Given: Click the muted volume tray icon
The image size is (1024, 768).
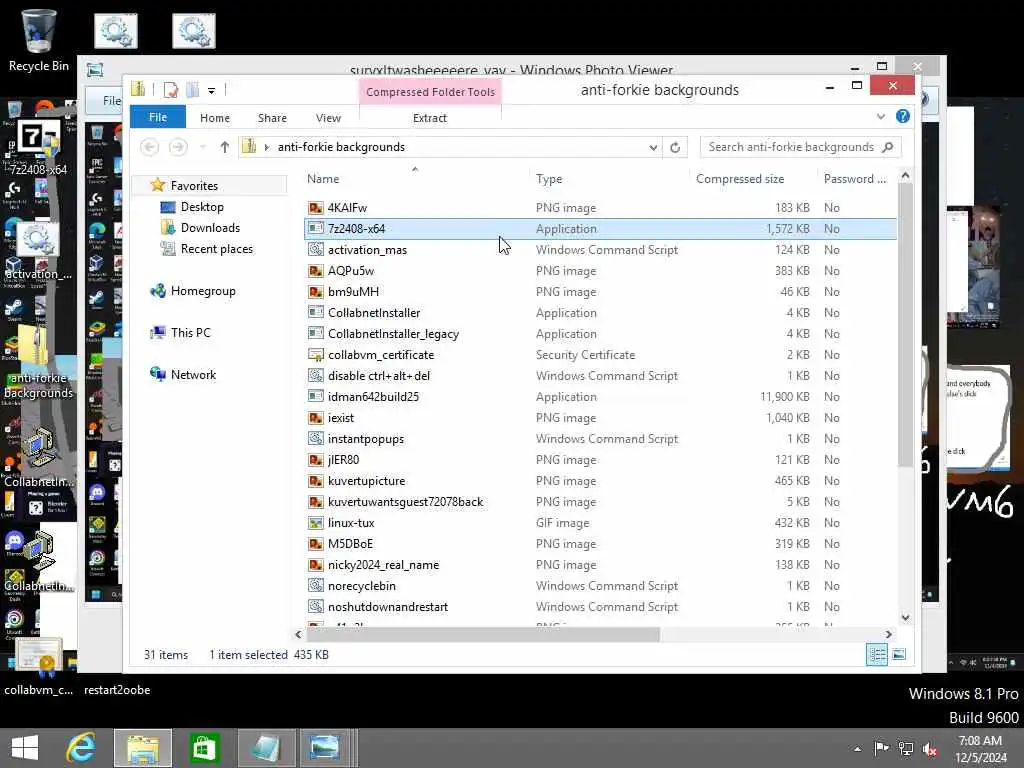Looking at the screenshot, I should [x=929, y=749].
